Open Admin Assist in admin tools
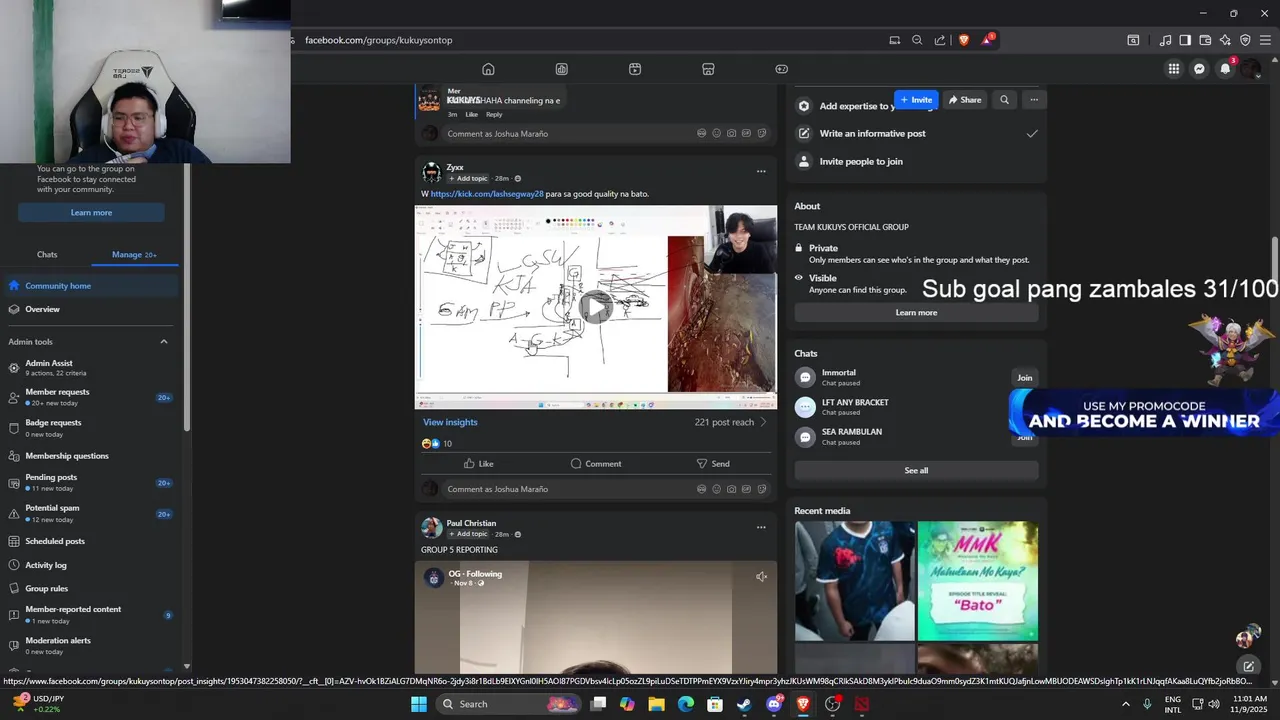1280x720 pixels. [91, 367]
